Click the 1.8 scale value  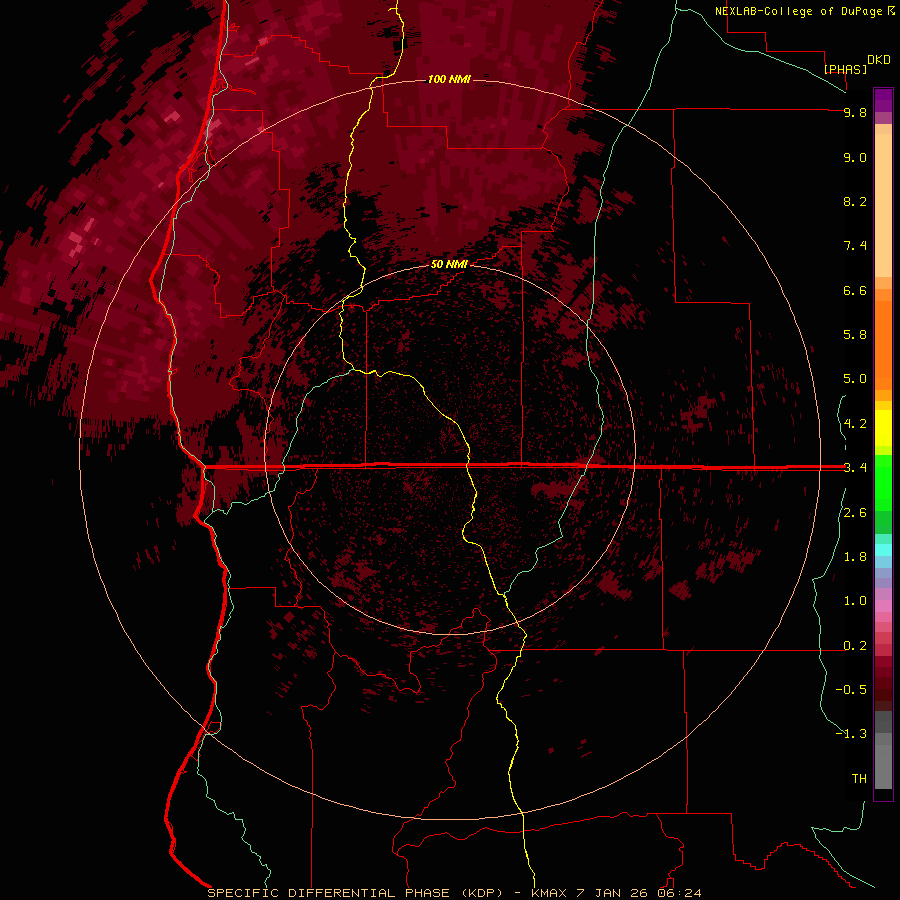[855, 557]
